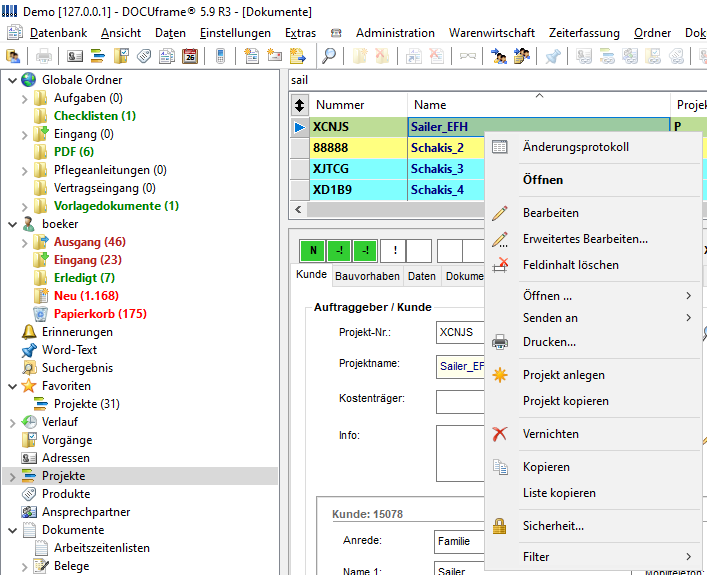Open the magnifying glass search tool
The image size is (707, 575).
(329, 56)
